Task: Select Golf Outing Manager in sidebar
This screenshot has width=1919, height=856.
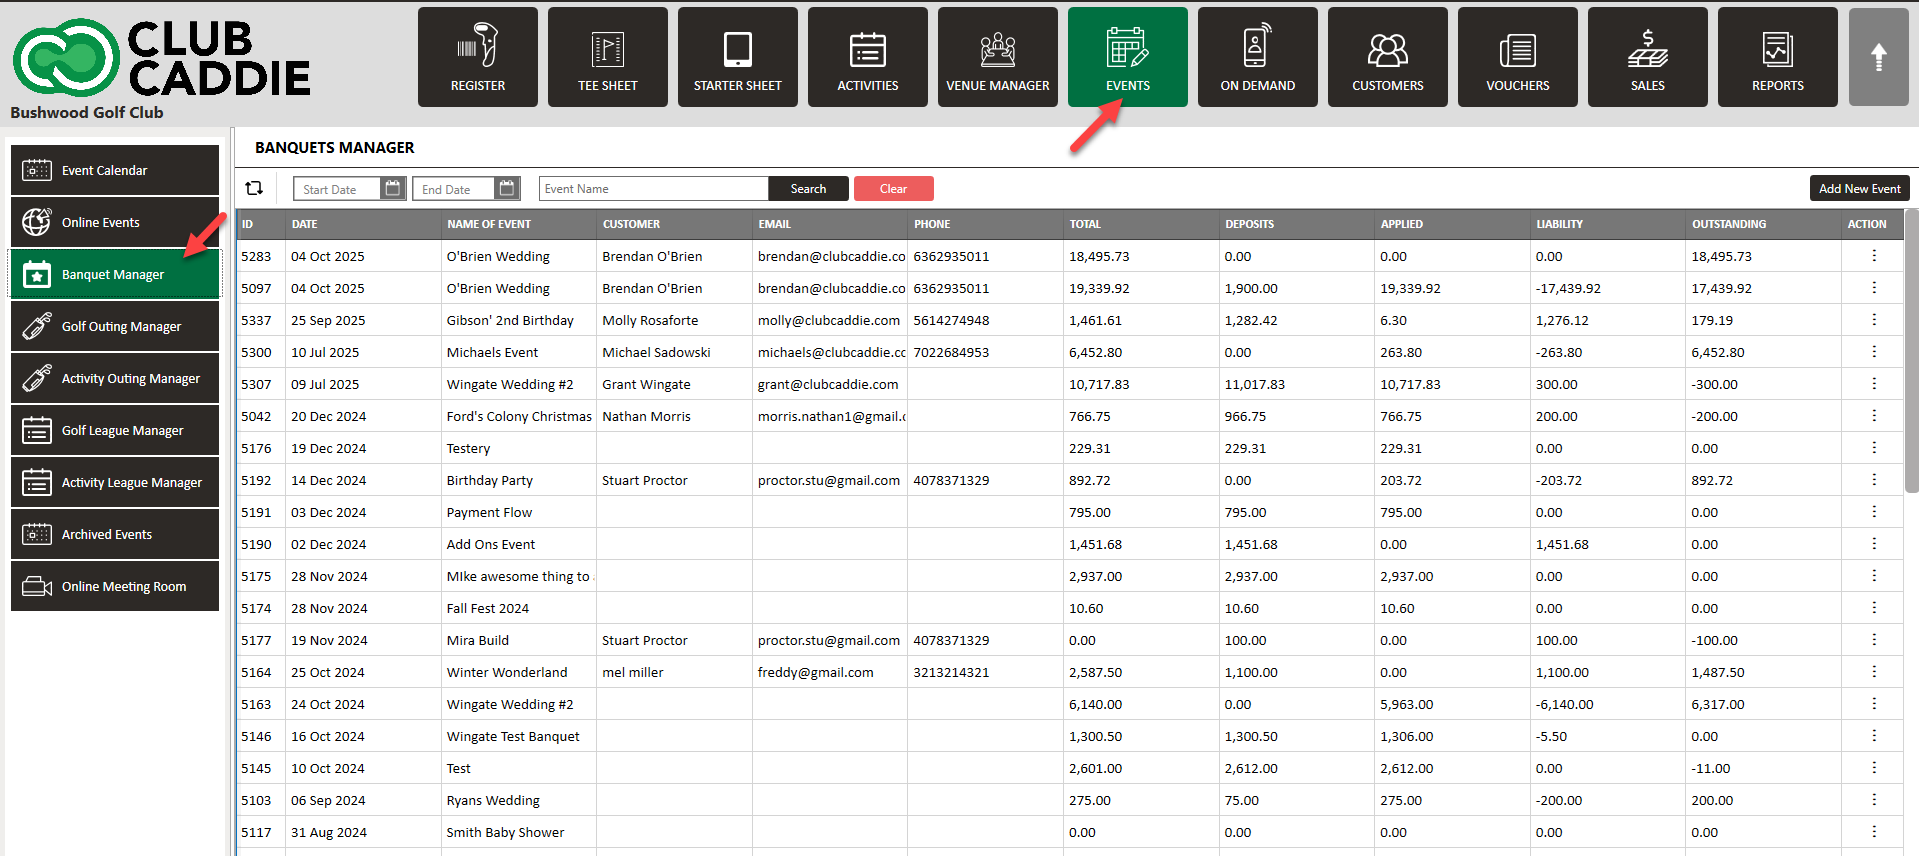Action: click(x=115, y=327)
